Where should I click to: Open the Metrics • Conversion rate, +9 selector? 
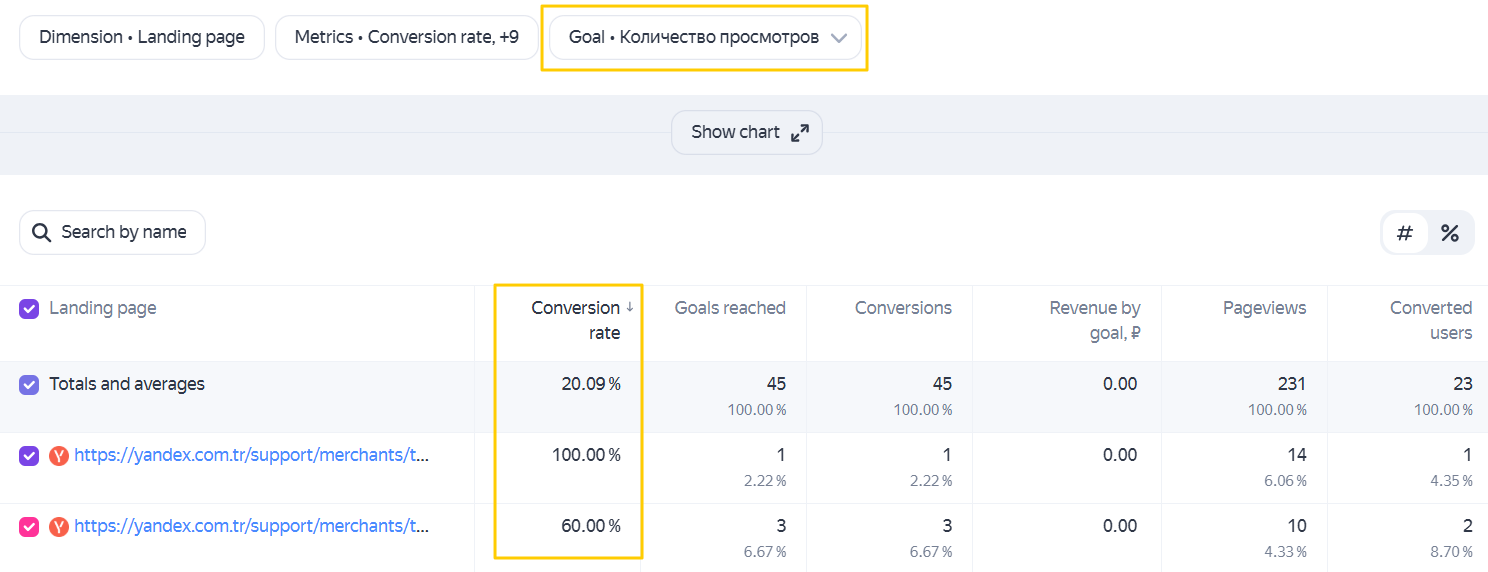click(407, 37)
